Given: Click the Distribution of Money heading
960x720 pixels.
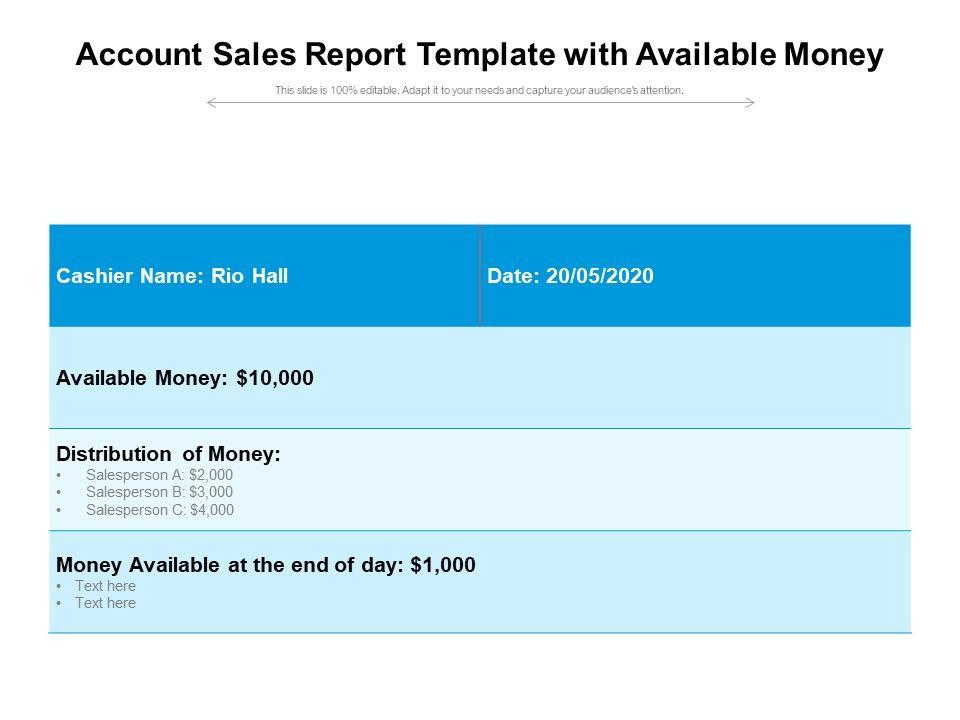Looking at the screenshot, I should click(x=169, y=454).
